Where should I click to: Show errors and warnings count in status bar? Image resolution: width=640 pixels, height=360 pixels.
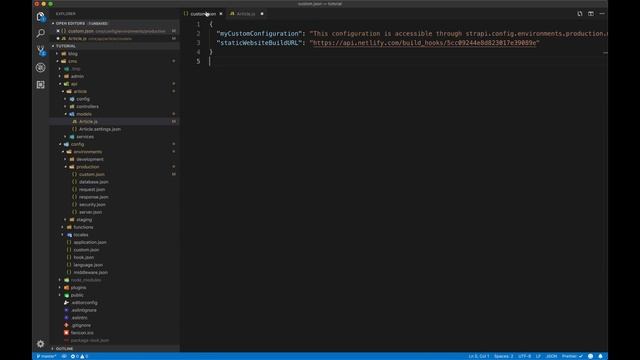pyautogui.click(x=79, y=356)
